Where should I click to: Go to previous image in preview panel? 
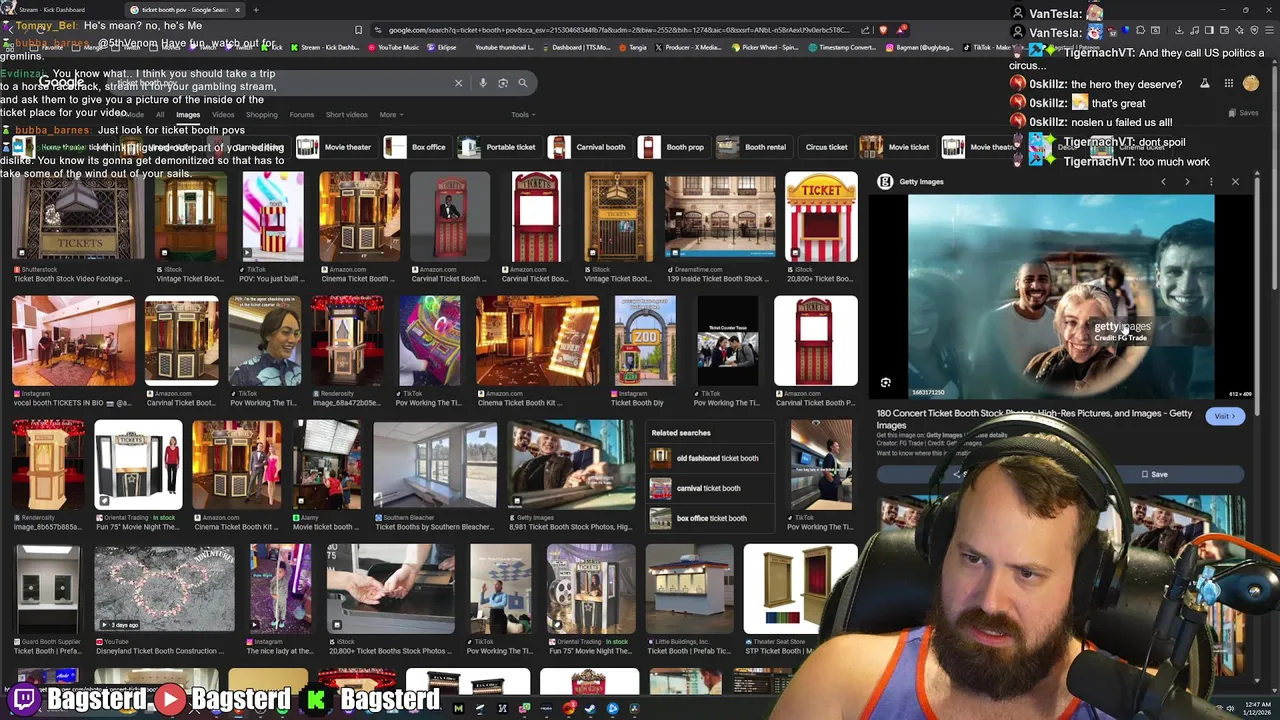(1163, 182)
